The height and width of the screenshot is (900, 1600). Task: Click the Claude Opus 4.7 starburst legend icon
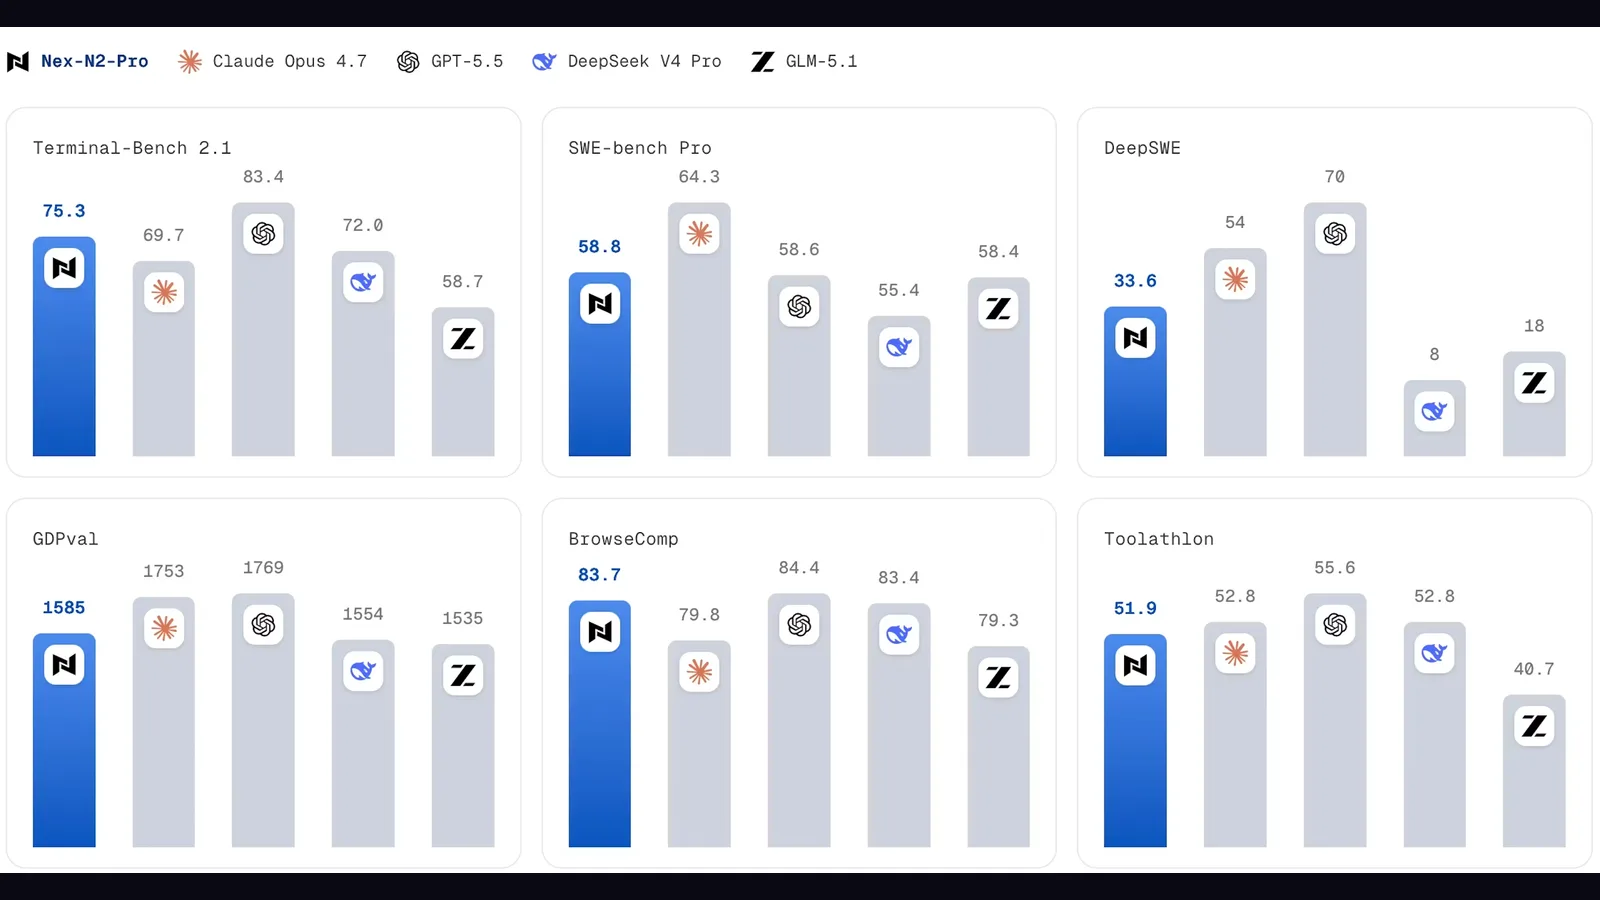pos(190,62)
